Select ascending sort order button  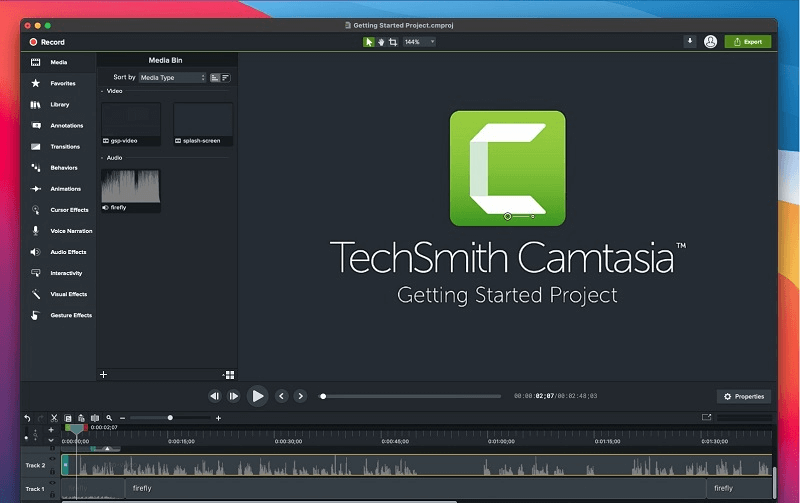pyautogui.click(x=215, y=78)
